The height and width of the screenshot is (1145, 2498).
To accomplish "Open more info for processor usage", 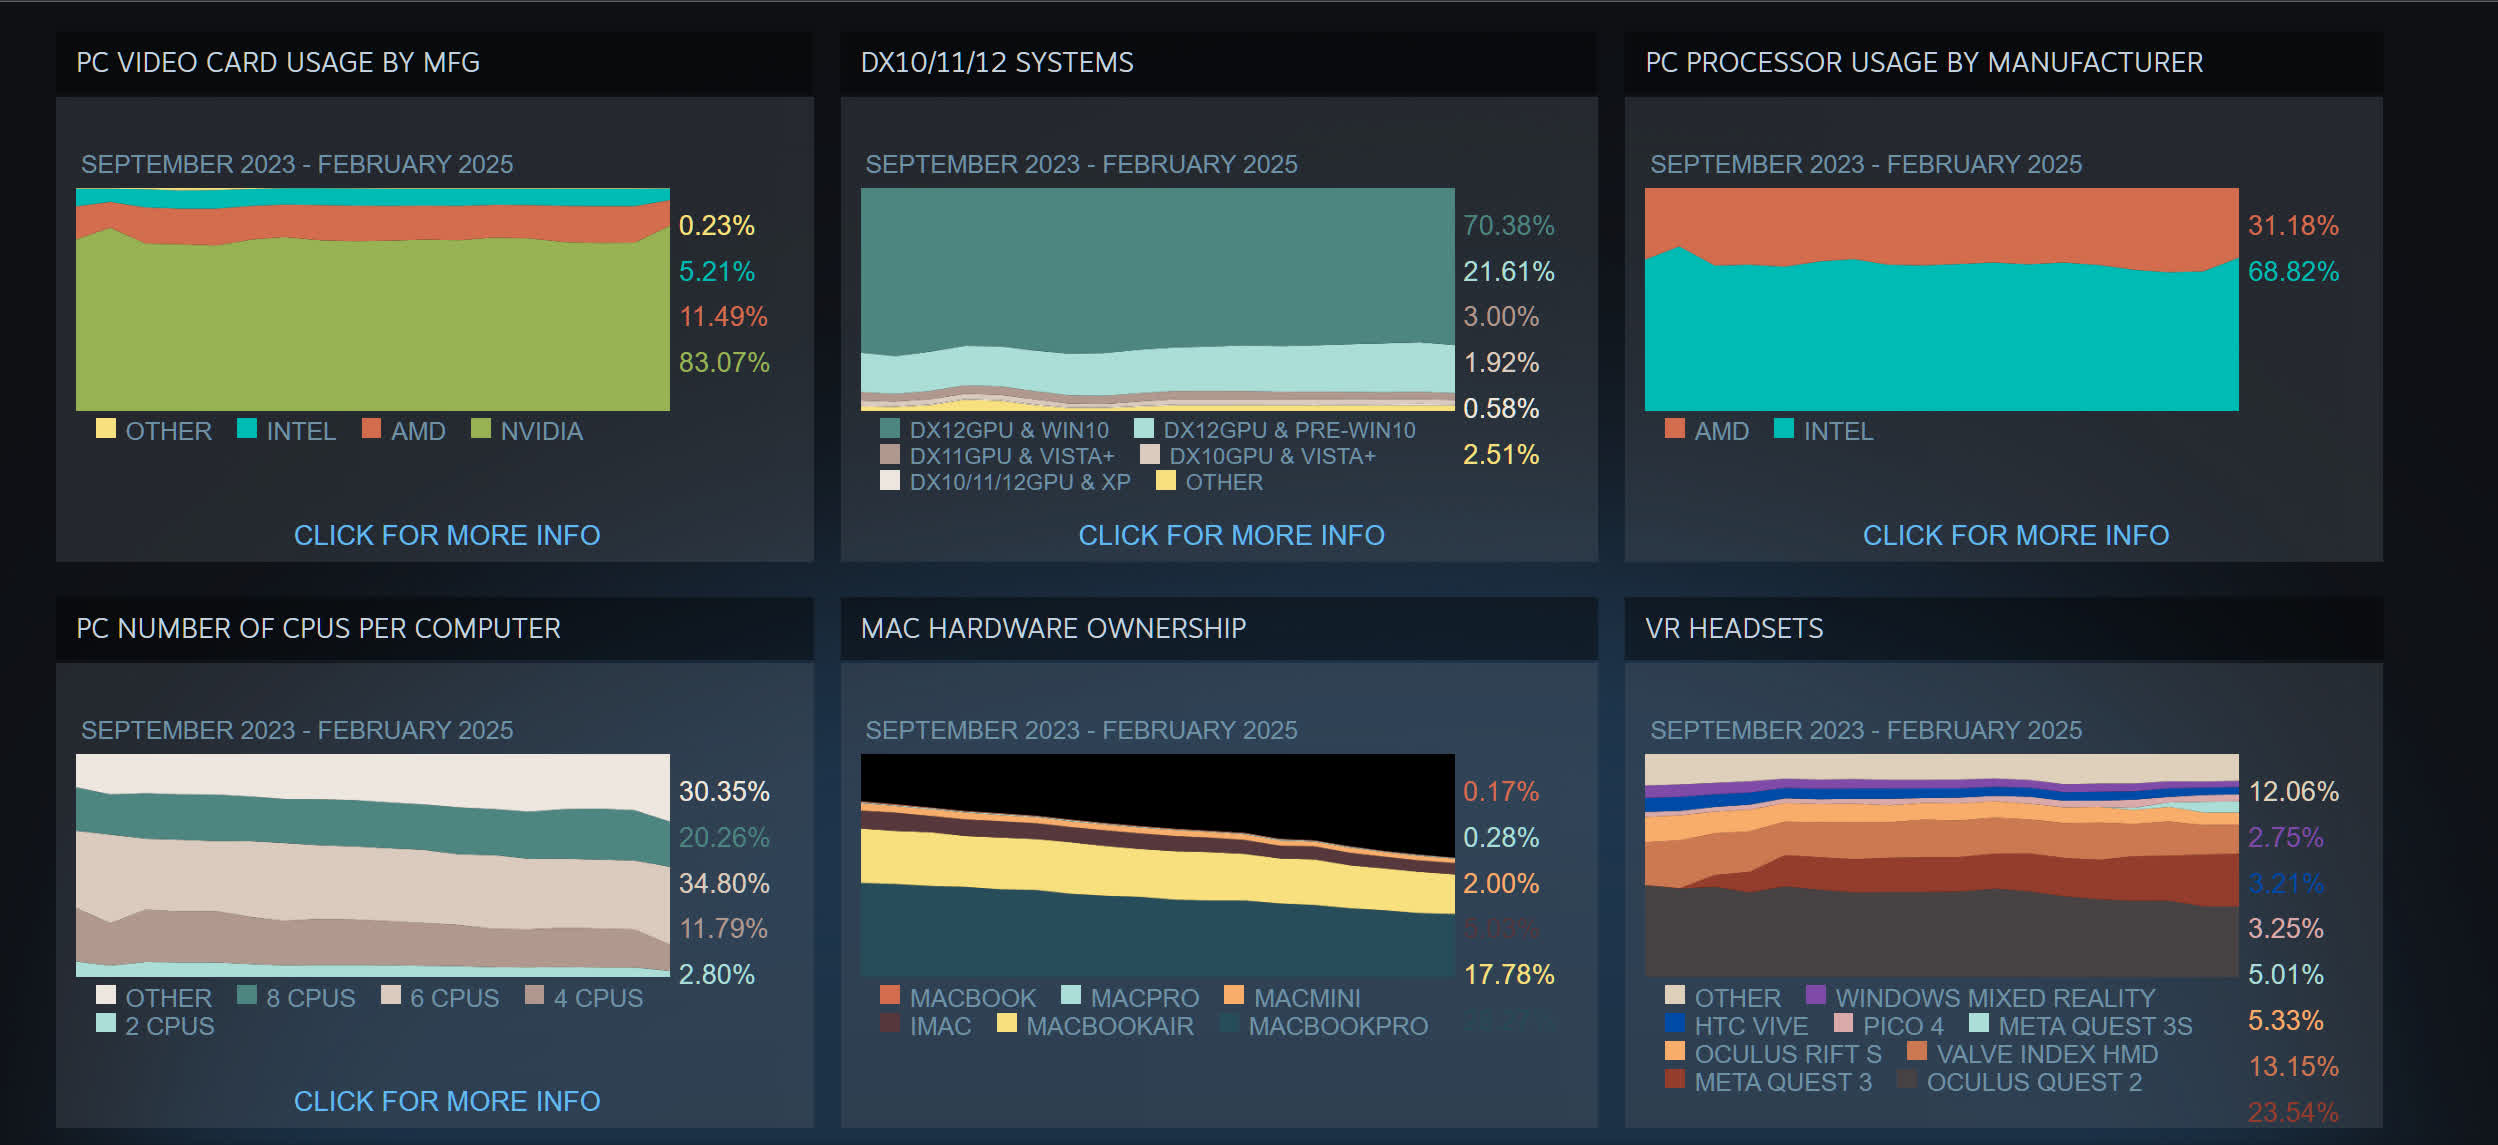I will tap(2015, 535).
